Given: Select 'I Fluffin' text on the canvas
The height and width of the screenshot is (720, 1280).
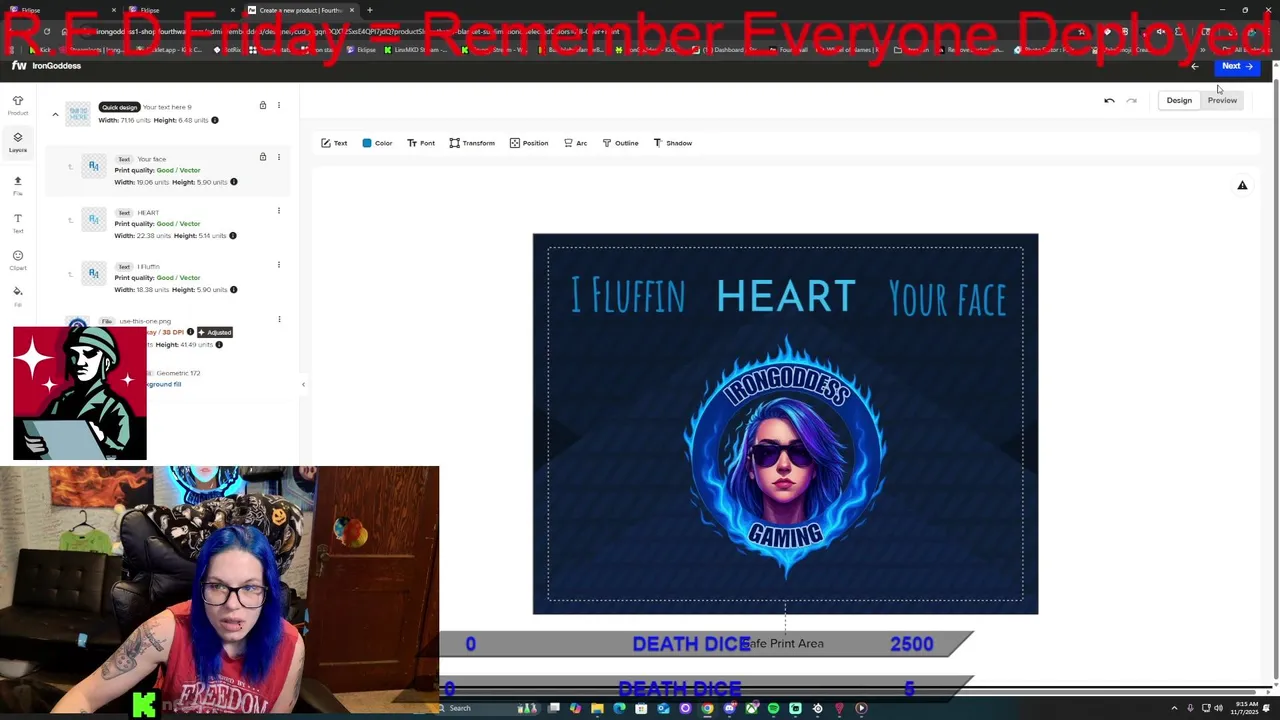Looking at the screenshot, I should pyautogui.click(x=628, y=297).
